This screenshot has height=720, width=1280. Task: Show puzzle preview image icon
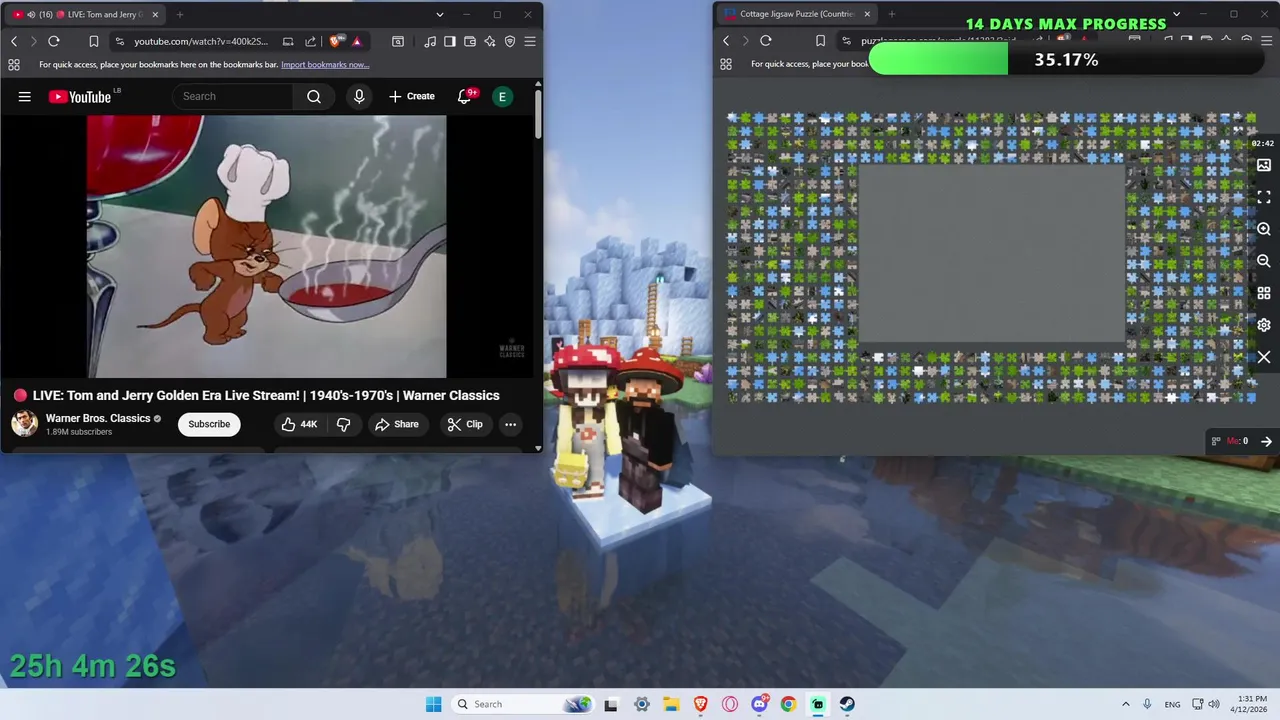(1264, 165)
